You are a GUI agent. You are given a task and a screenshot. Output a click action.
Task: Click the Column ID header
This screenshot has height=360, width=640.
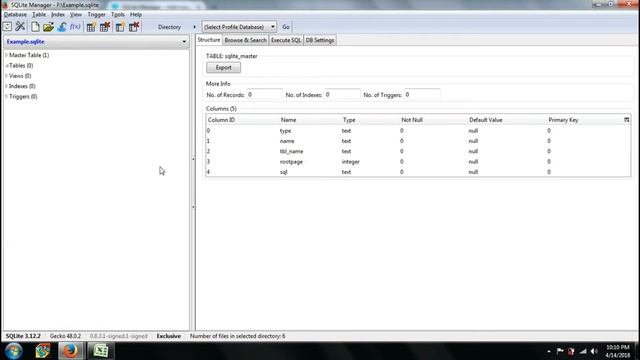coord(242,120)
